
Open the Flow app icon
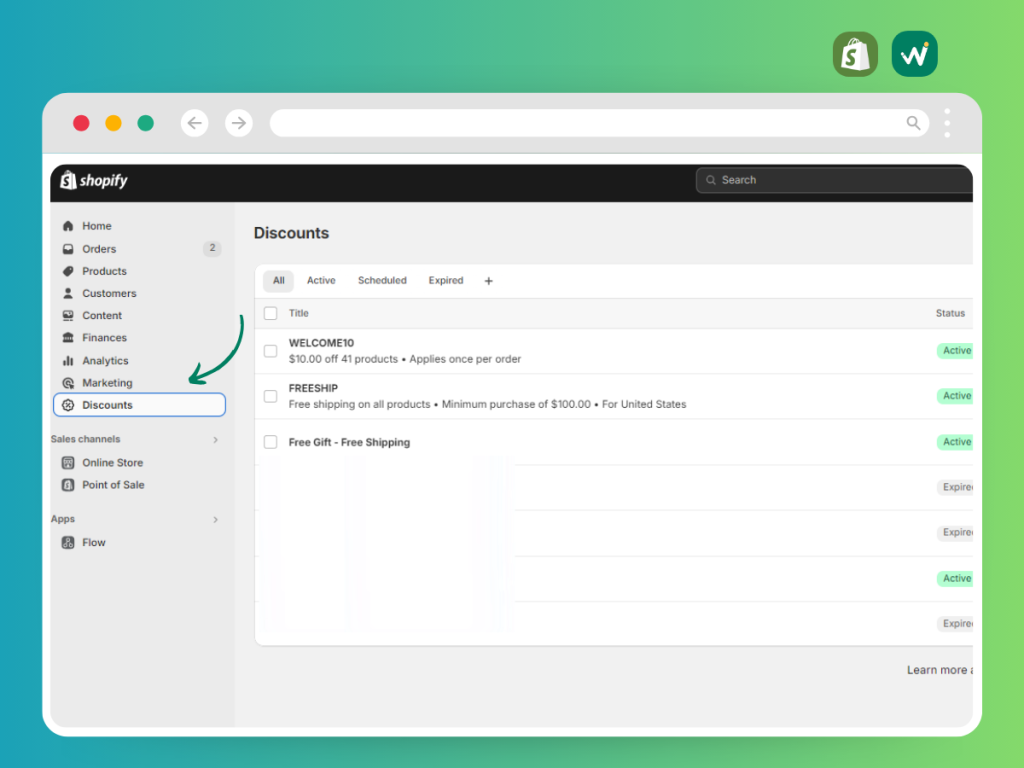click(68, 542)
